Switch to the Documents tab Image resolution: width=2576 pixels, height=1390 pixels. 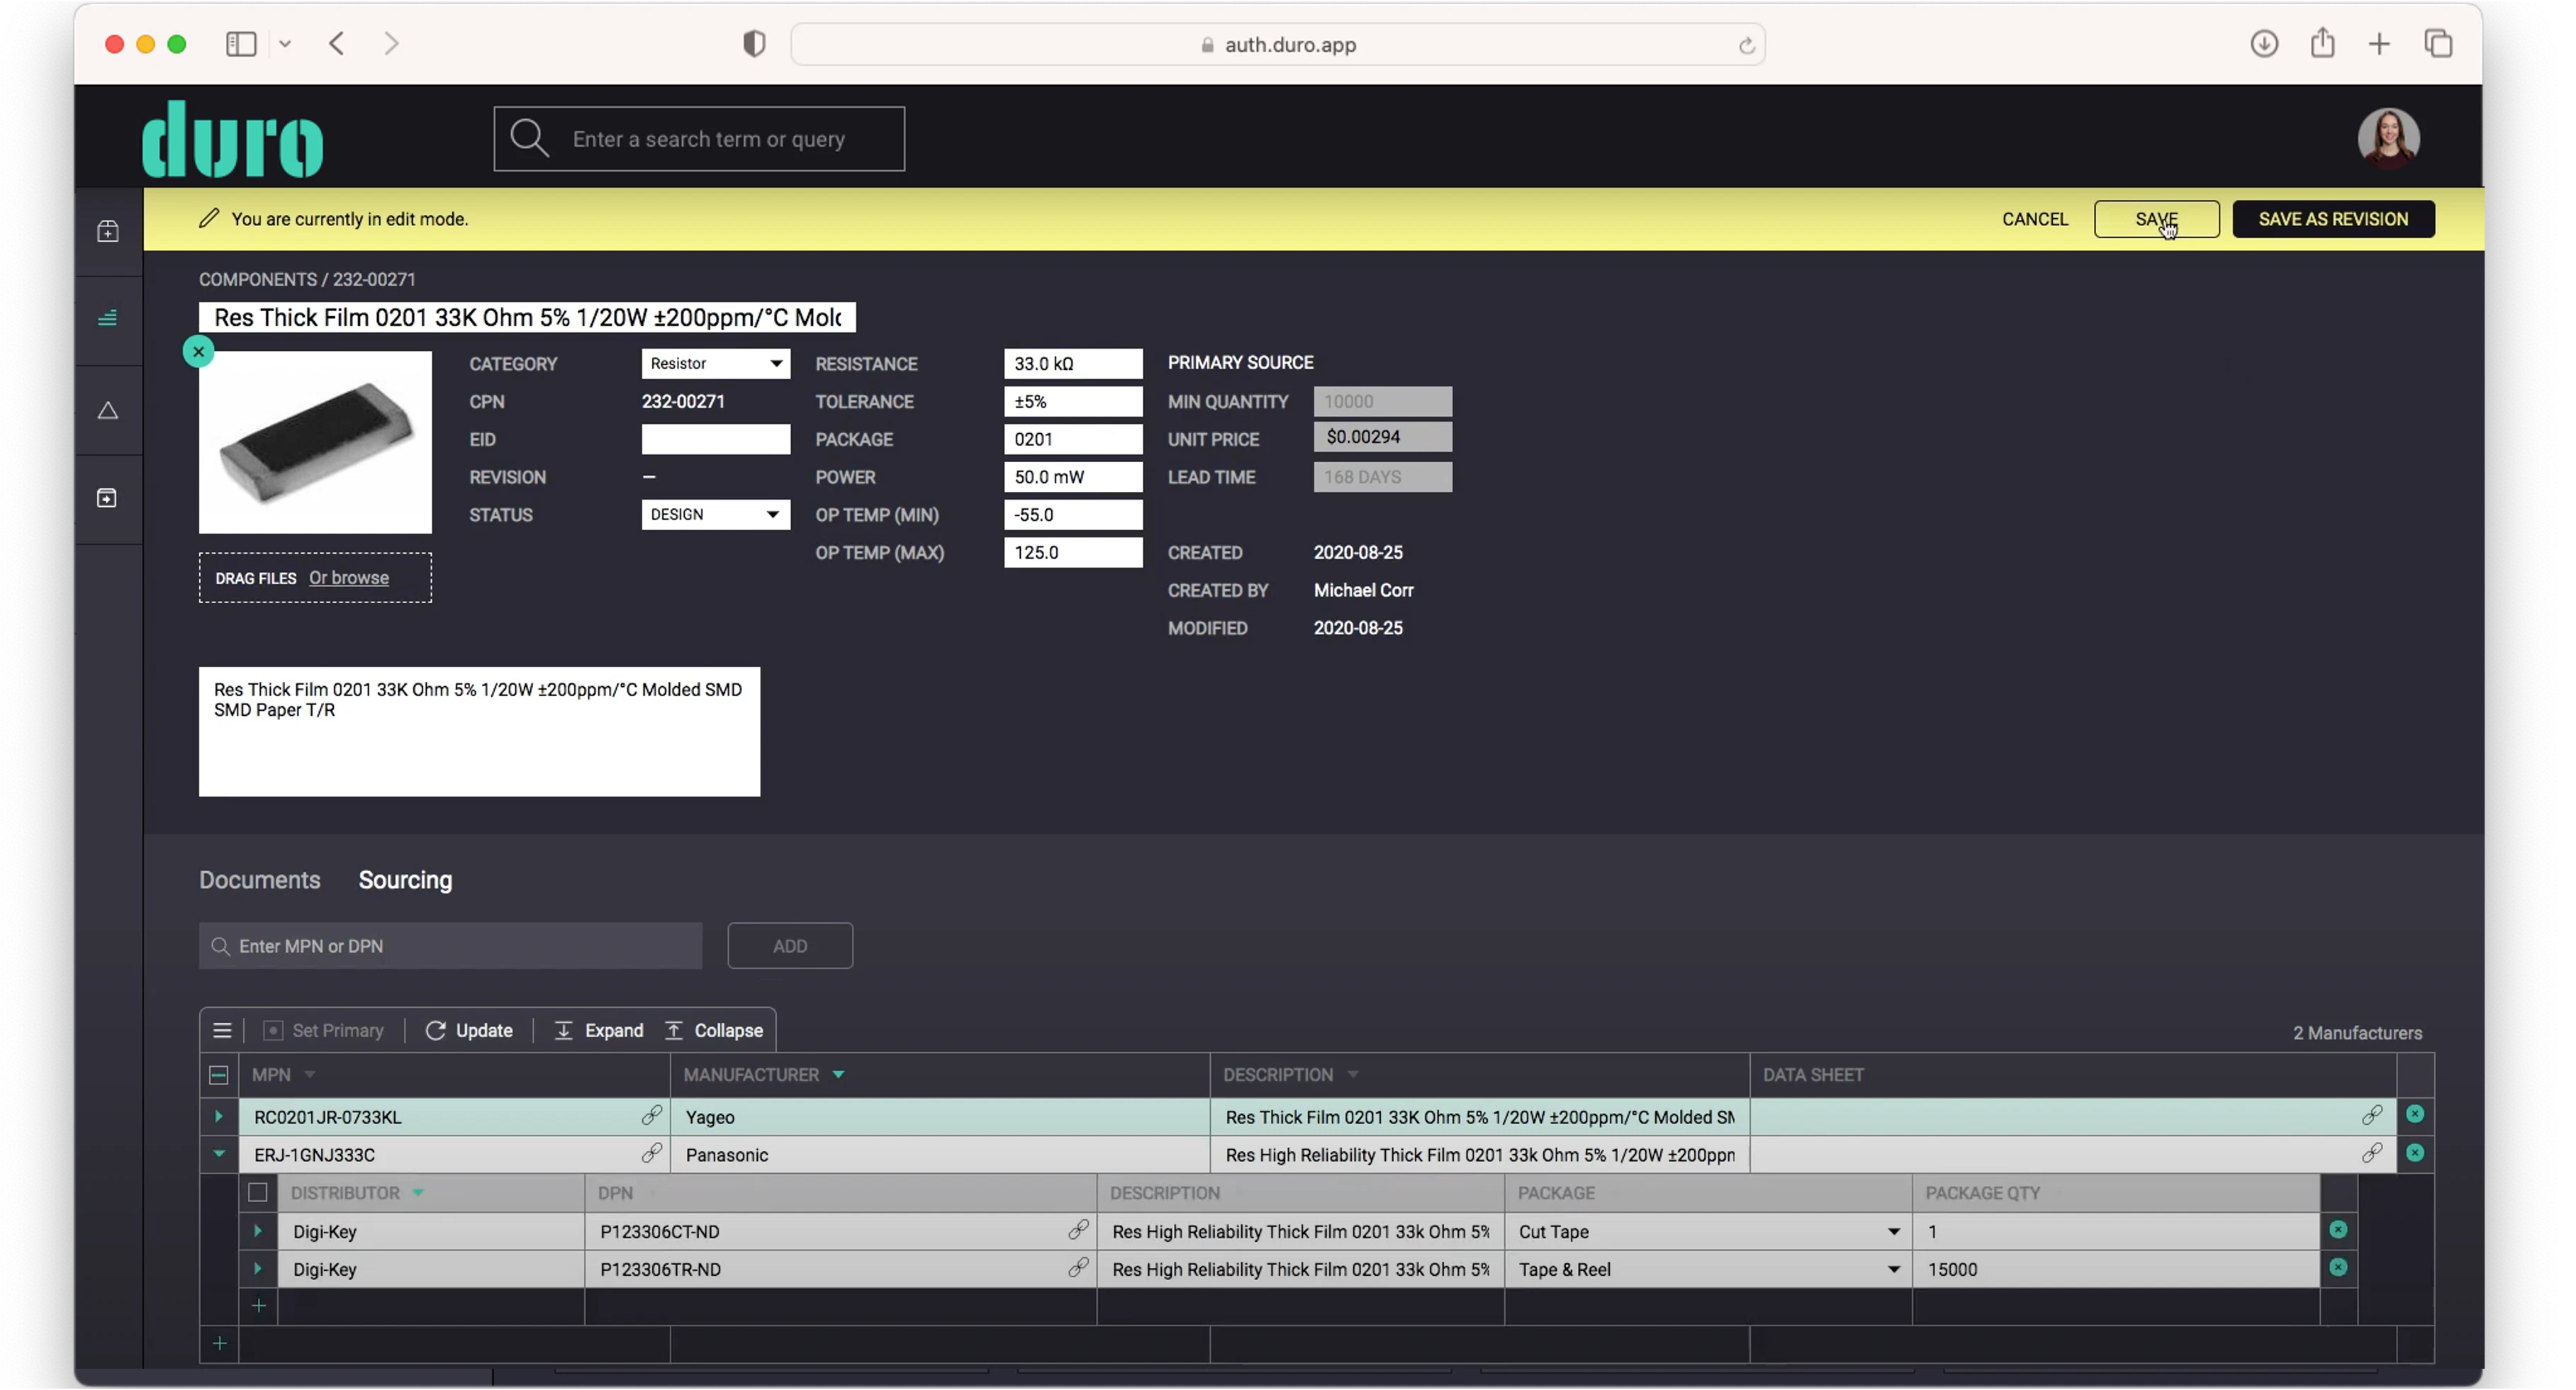click(x=259, y=880)
